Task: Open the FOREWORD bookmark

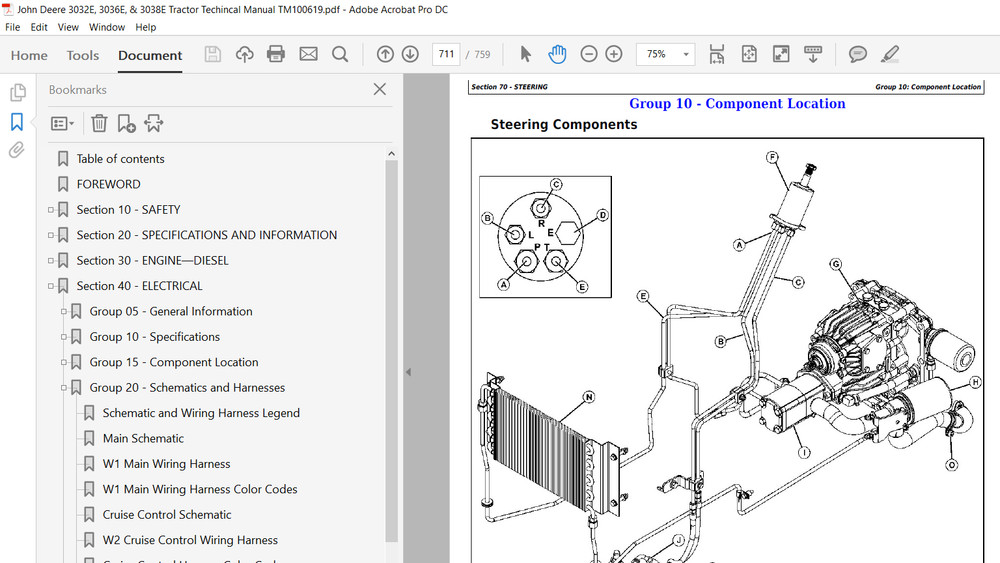Action: click(x=108, y=184)
